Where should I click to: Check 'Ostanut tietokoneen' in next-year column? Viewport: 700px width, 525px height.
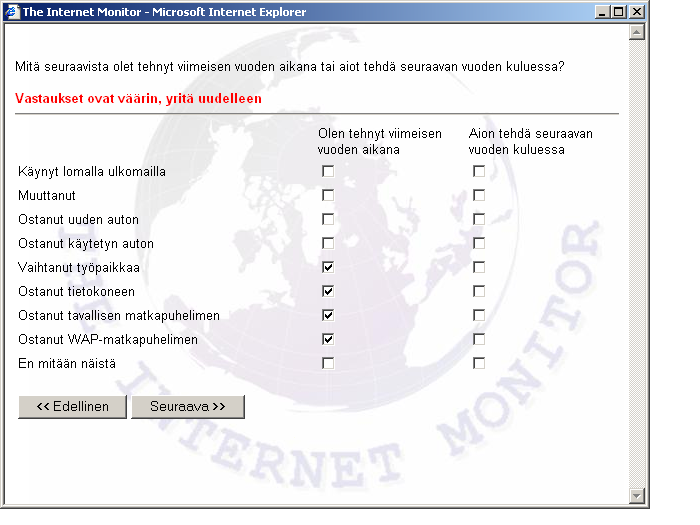(479, 291)
